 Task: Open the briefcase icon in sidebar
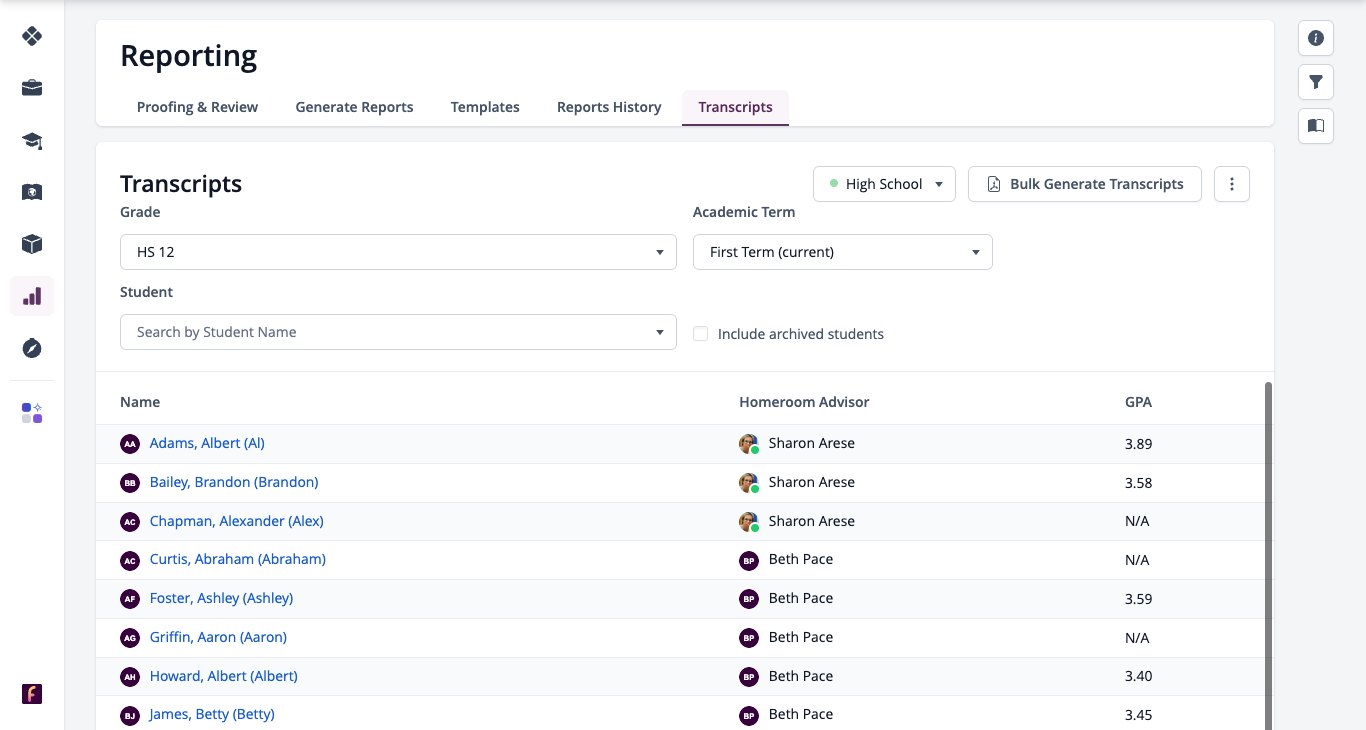(32, 88)
